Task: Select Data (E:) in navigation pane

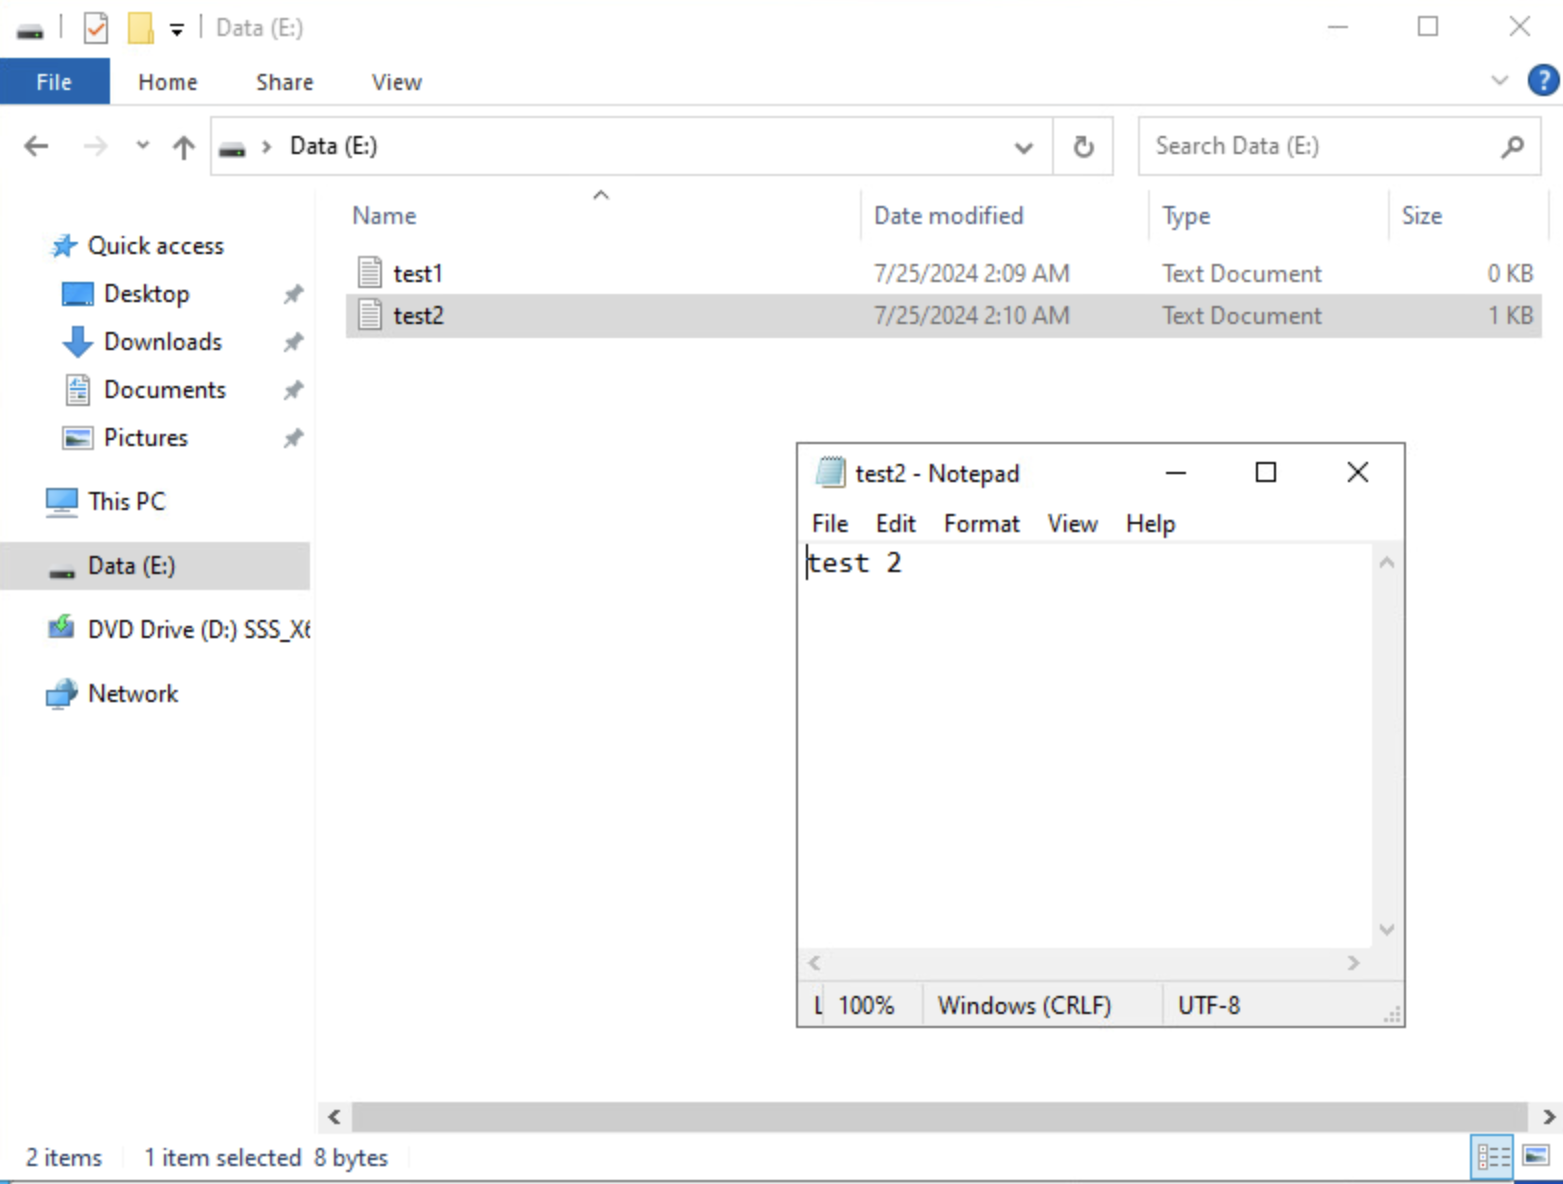Action: coord(155,565)
